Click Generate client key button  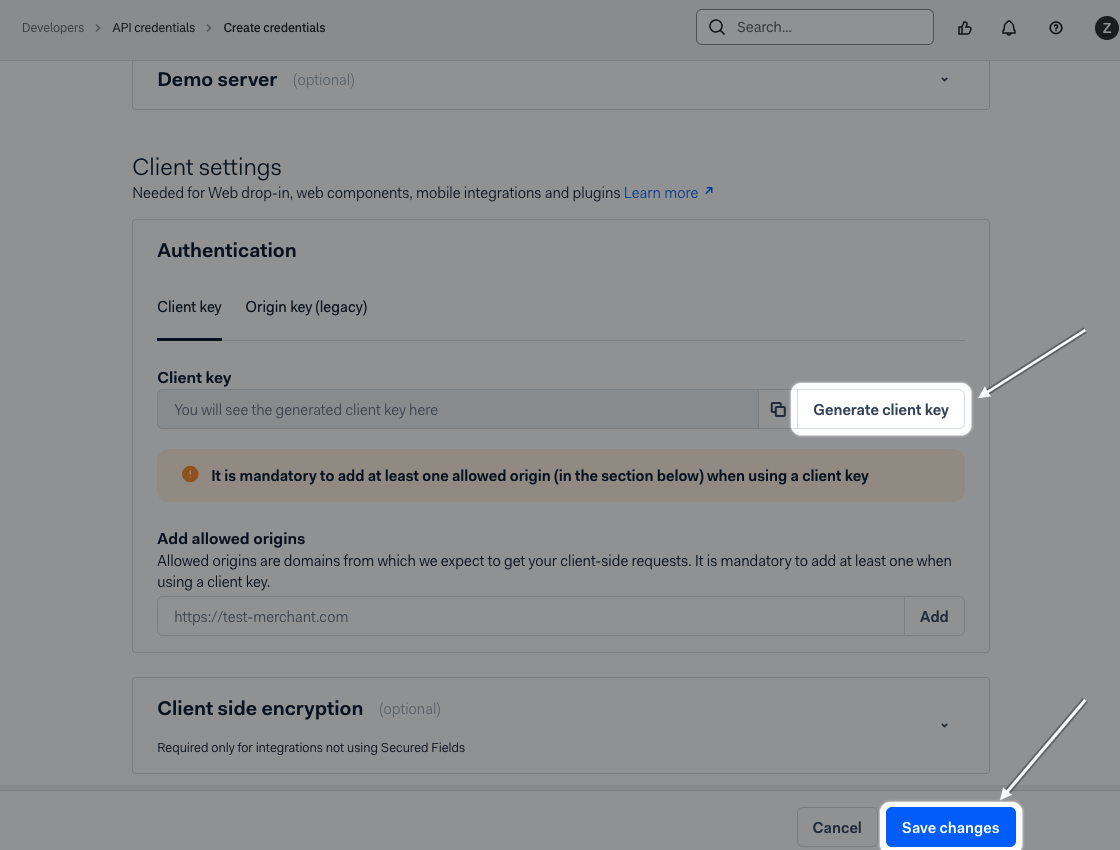(x=881, y=409)
